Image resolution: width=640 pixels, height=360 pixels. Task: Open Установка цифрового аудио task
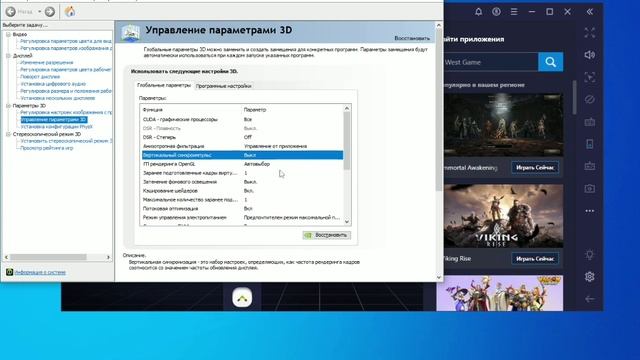[53, 84]
